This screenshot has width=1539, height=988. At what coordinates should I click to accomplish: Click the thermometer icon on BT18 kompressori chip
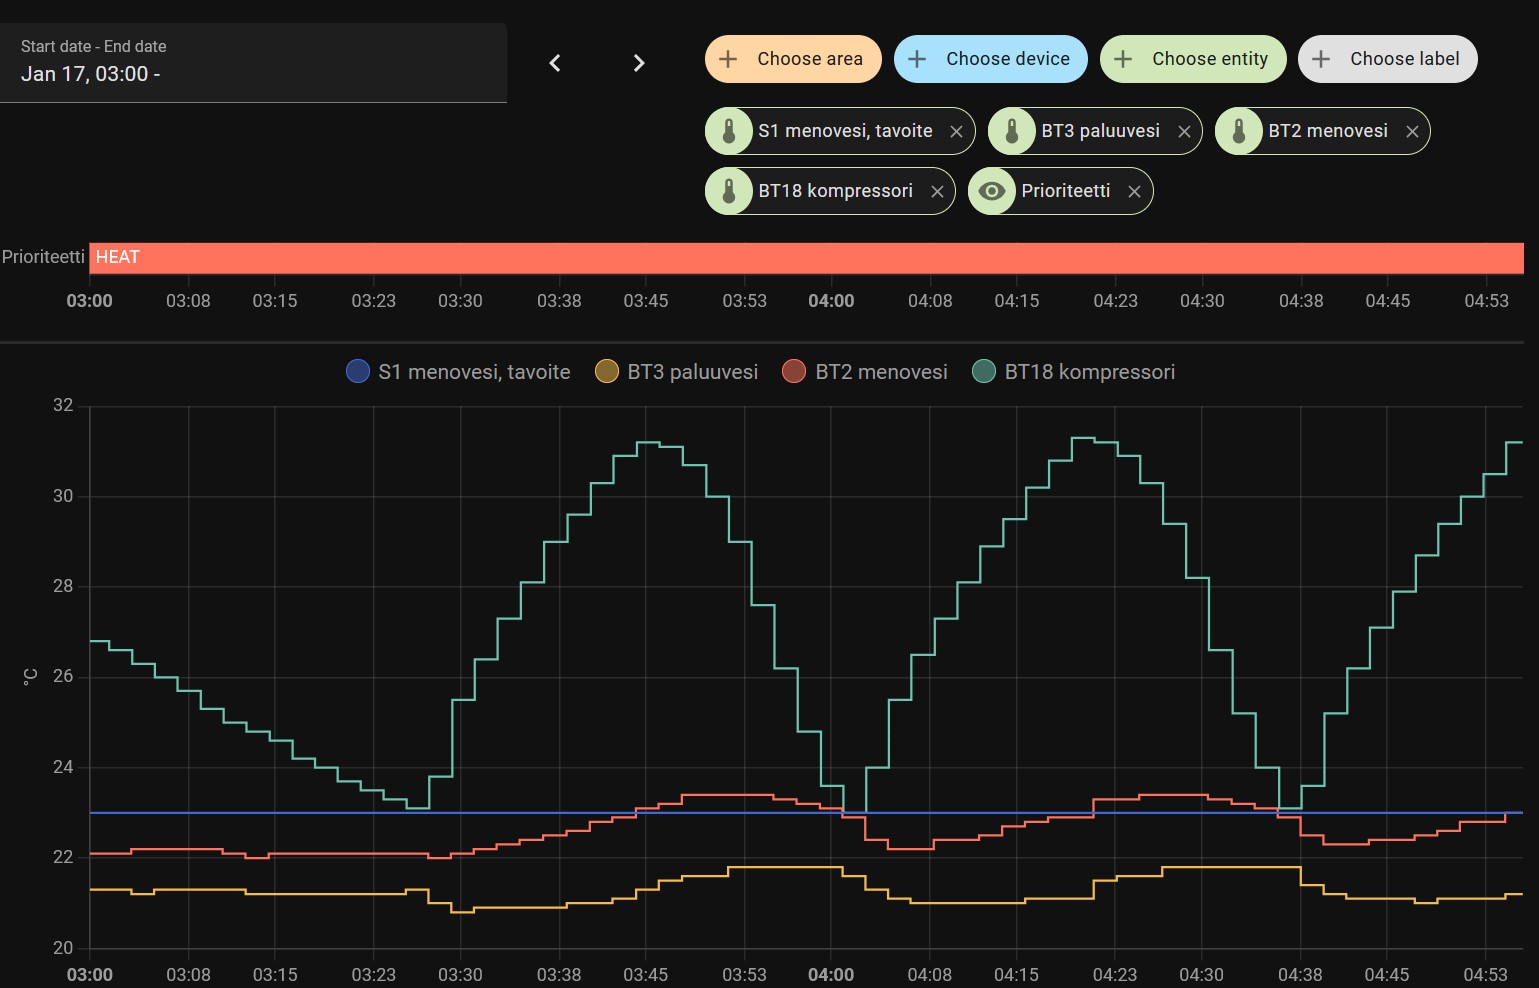point(729,191)
